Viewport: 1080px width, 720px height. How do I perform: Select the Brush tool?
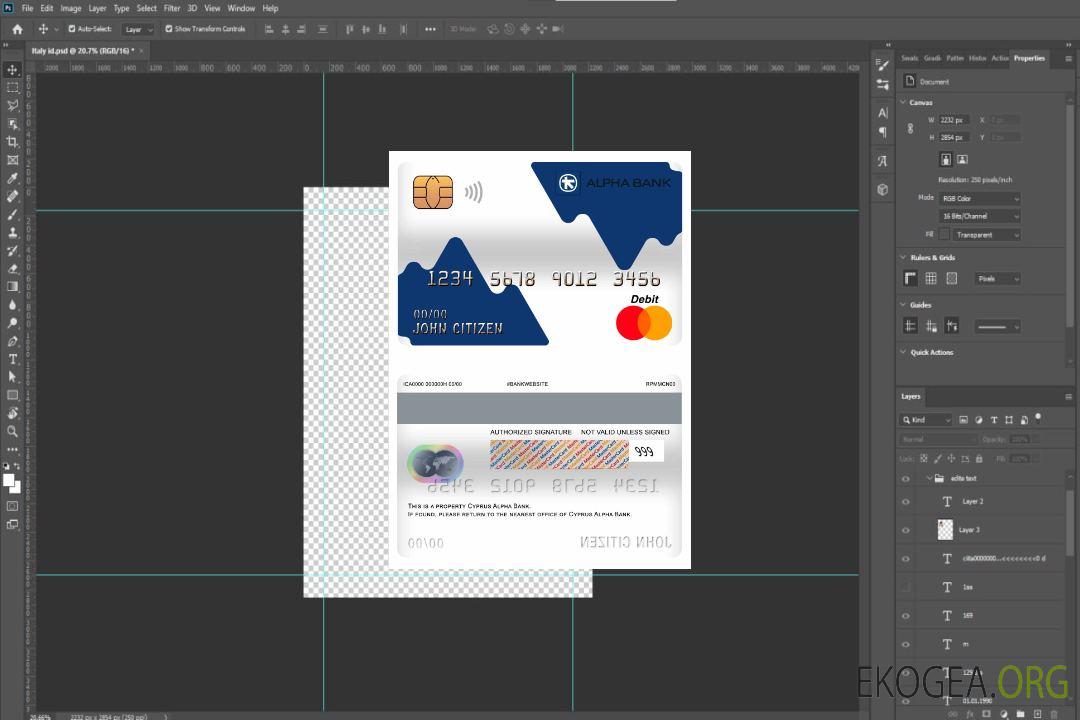pyautogui.click(x=12, y=214)
